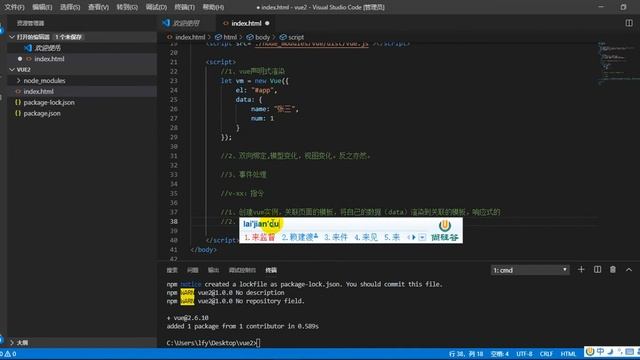Open the IME candidate list dropdown arrow
The height and width of the screenshot is (360, 640).
click(x=422, y=237)
